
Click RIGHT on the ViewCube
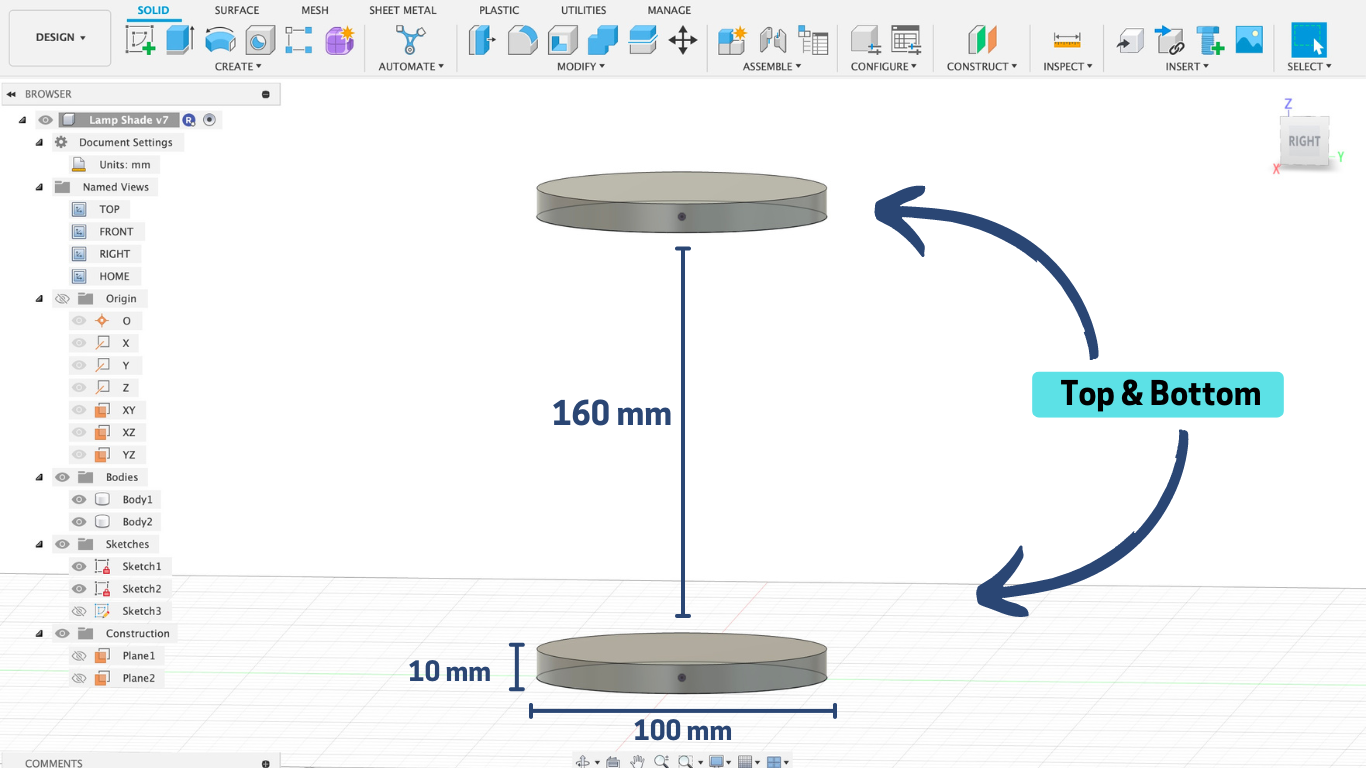1303,141
